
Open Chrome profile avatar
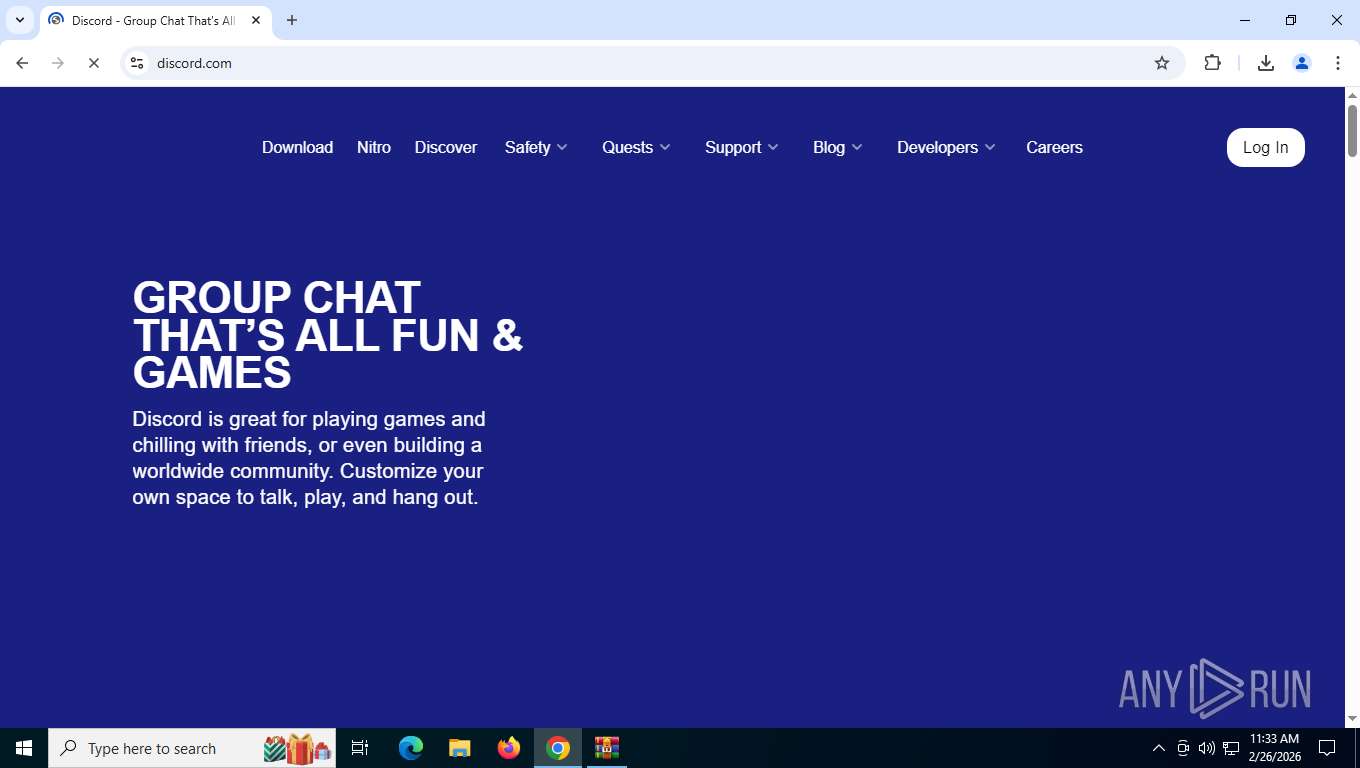point(1301,63)
